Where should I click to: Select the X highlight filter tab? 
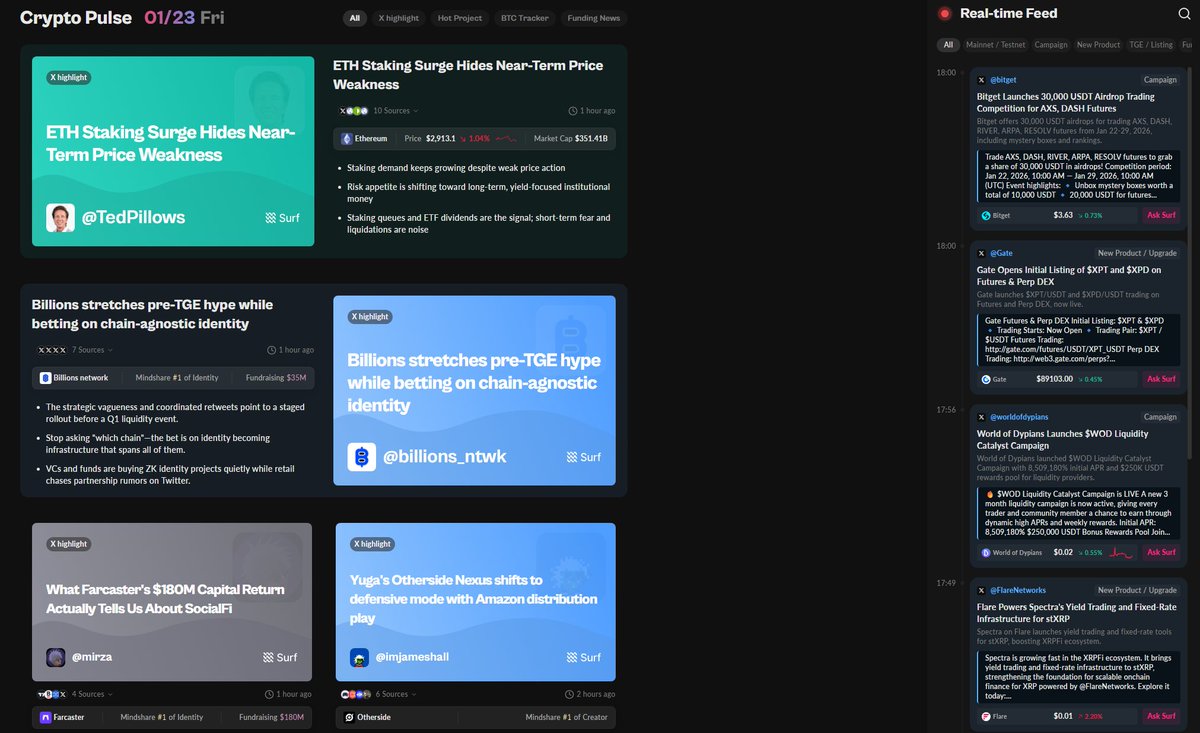click(399, 18)
